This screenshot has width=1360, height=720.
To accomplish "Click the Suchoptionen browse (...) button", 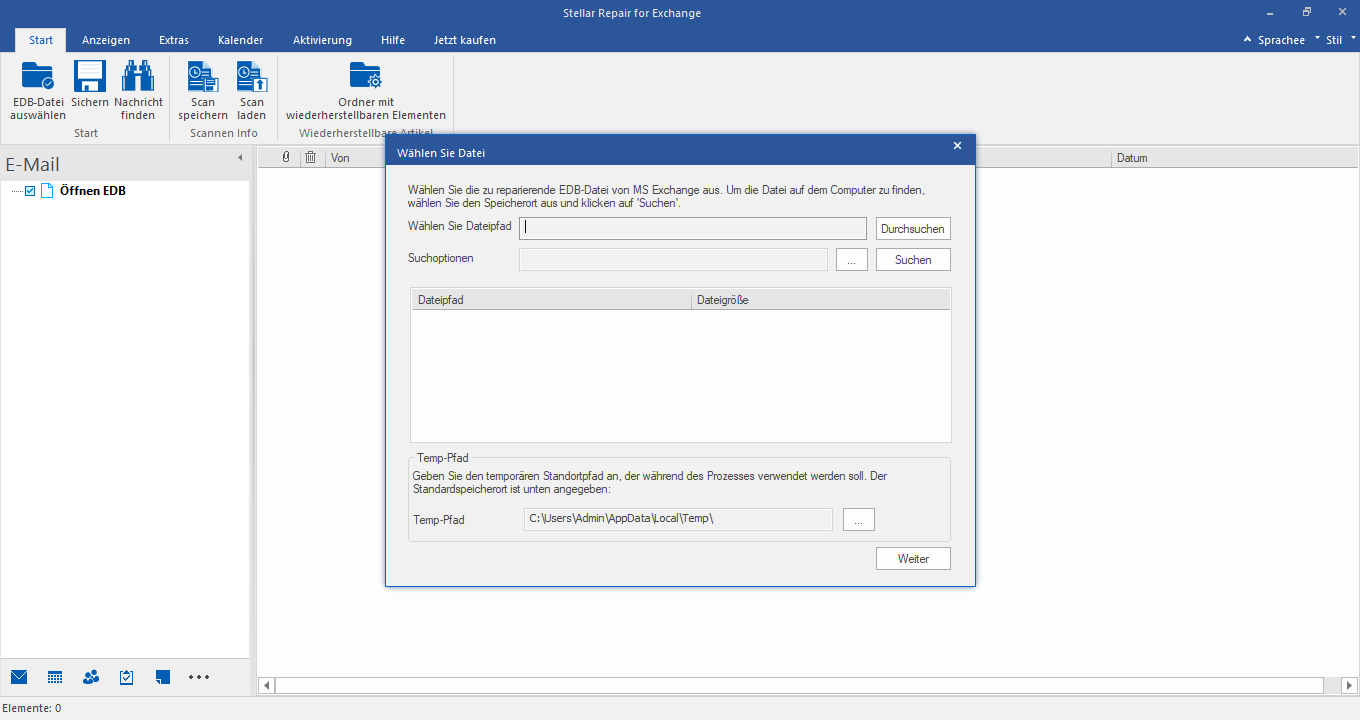I will (x=851, y=260).
